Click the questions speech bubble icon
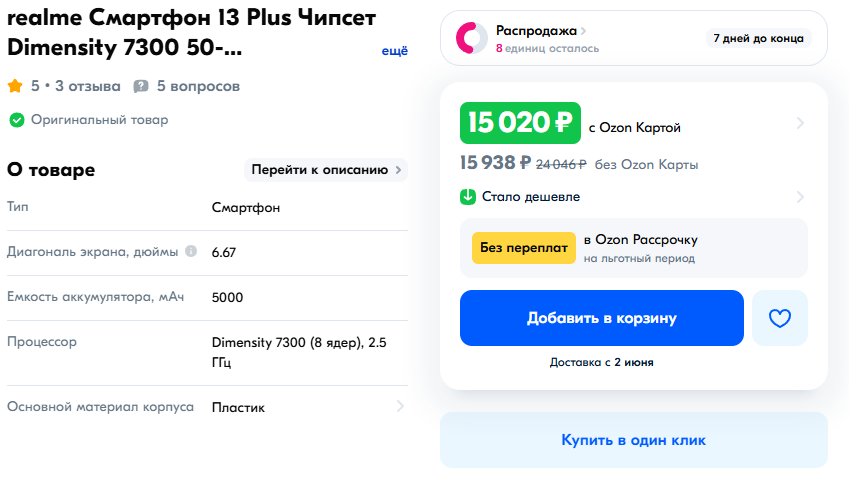This screenshot has height=488, width=849. (x=141, y=87)
